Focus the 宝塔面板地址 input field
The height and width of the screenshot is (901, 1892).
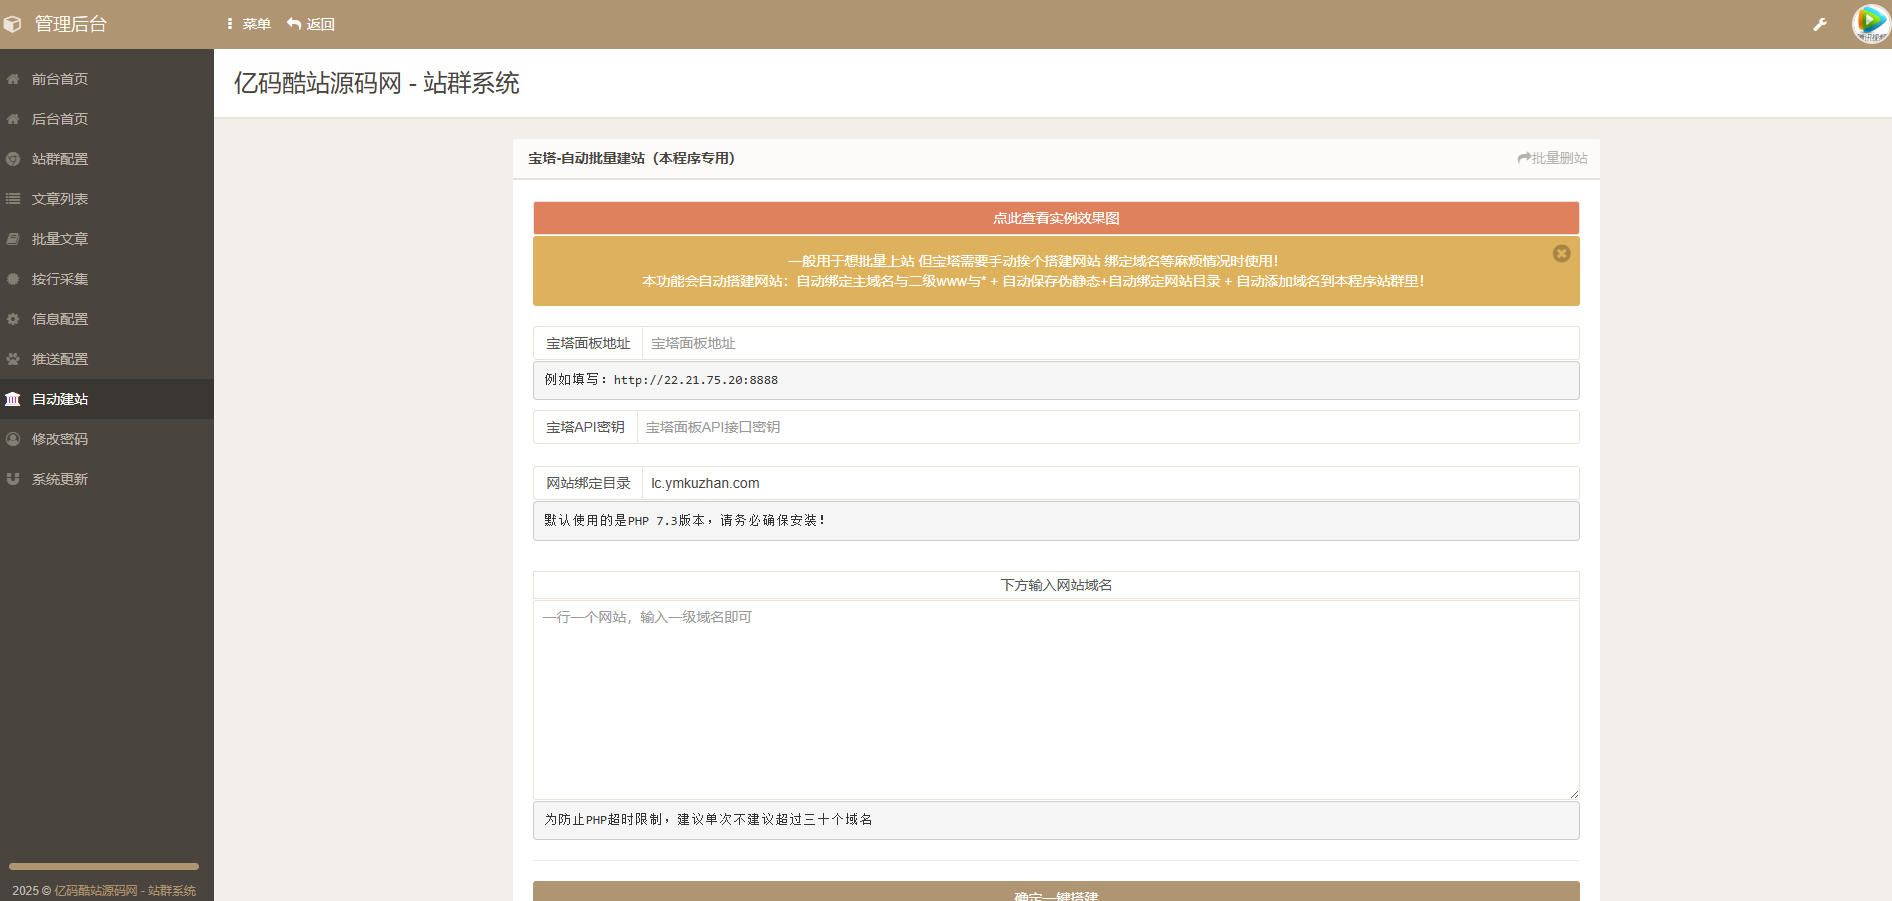point(1110,343)
